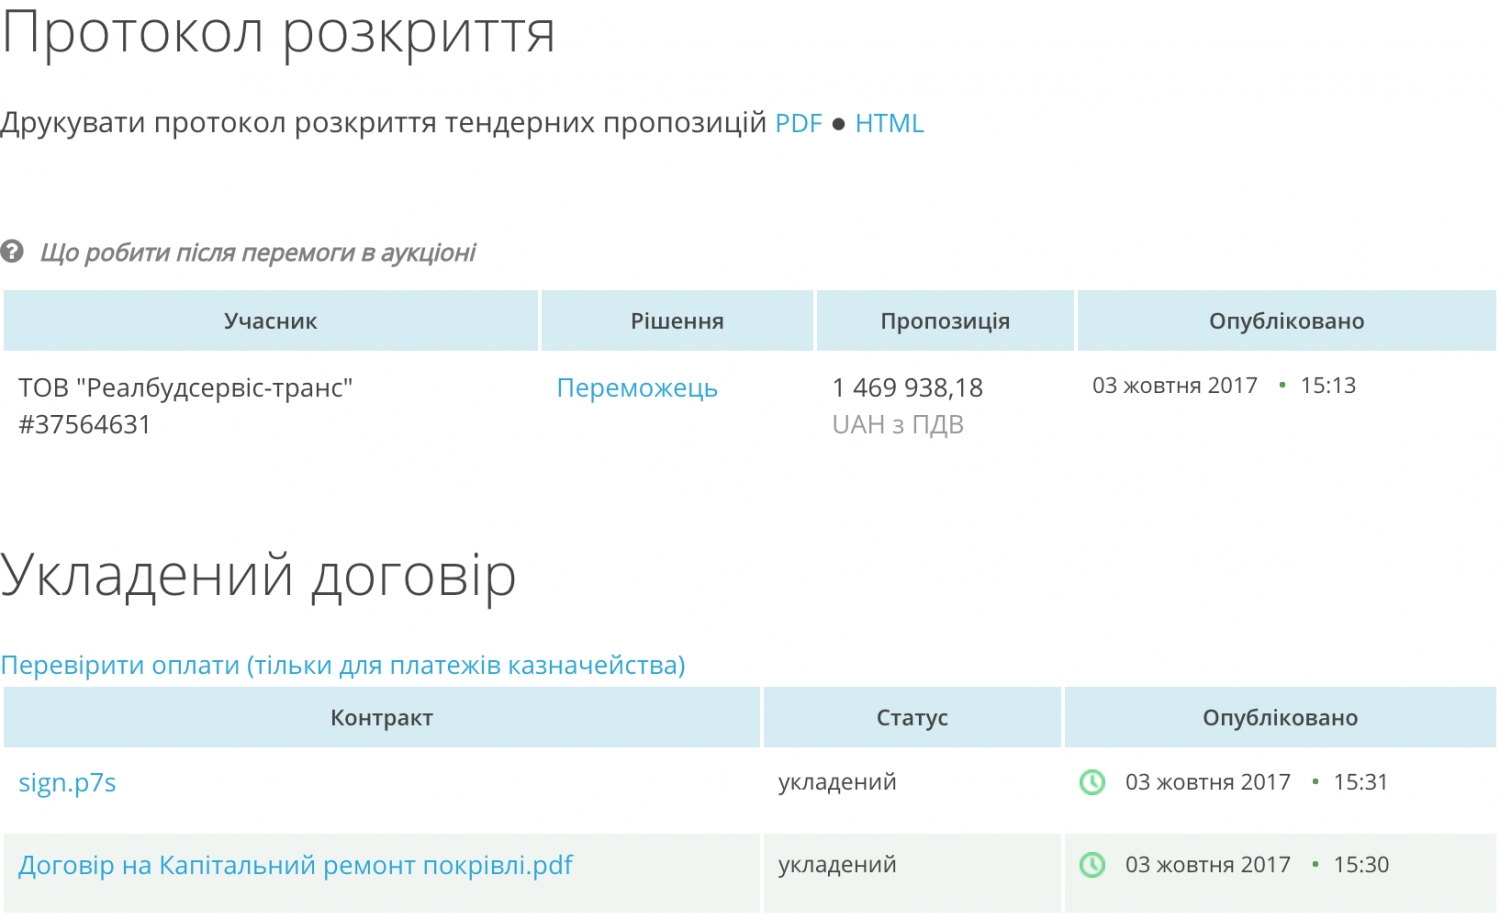Click the 'укладений' status in sign.p7s row
Image resolution: width=1500 pixels, height=920 pixels.
(x=837, y=782)
